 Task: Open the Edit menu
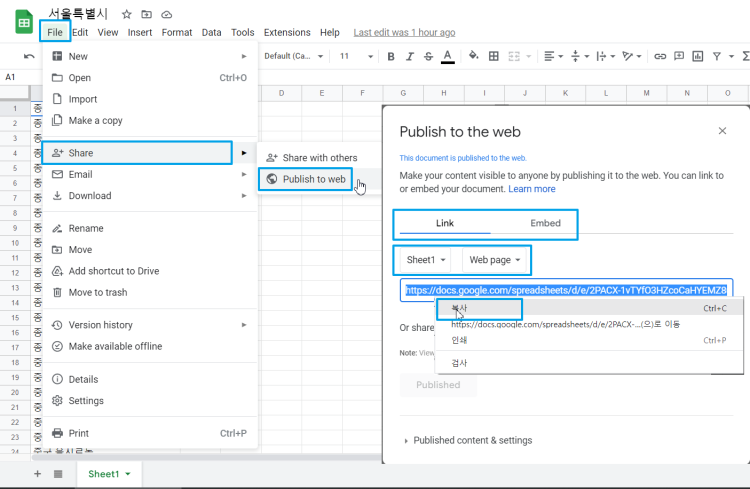[x=80, y=32]
